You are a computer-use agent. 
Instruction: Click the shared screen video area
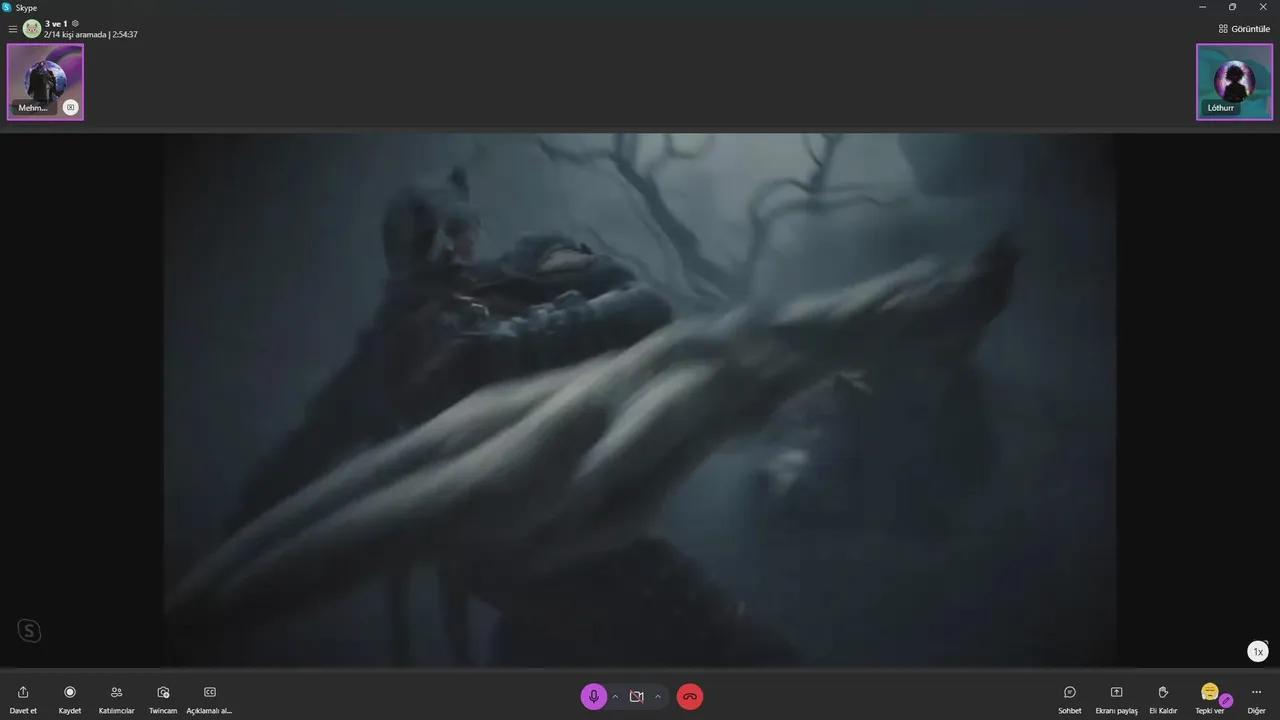(640, 400)
